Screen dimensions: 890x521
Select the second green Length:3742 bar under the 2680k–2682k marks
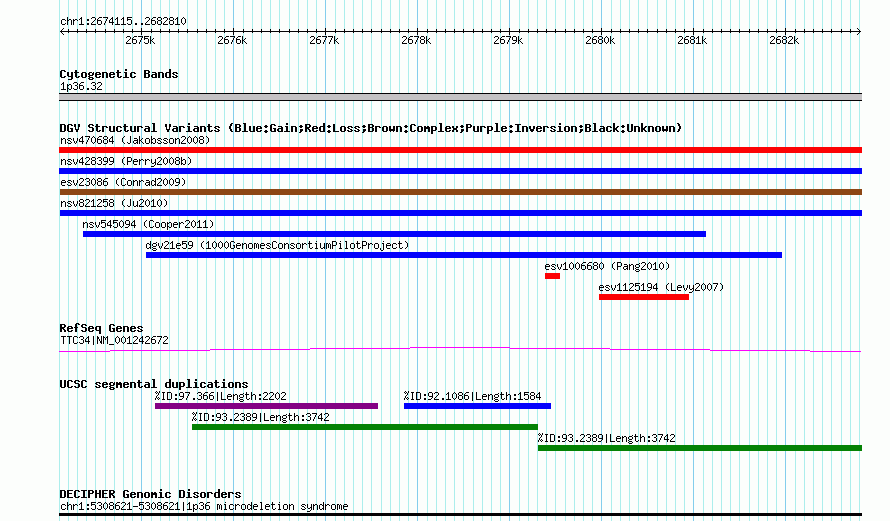(700, 448)
